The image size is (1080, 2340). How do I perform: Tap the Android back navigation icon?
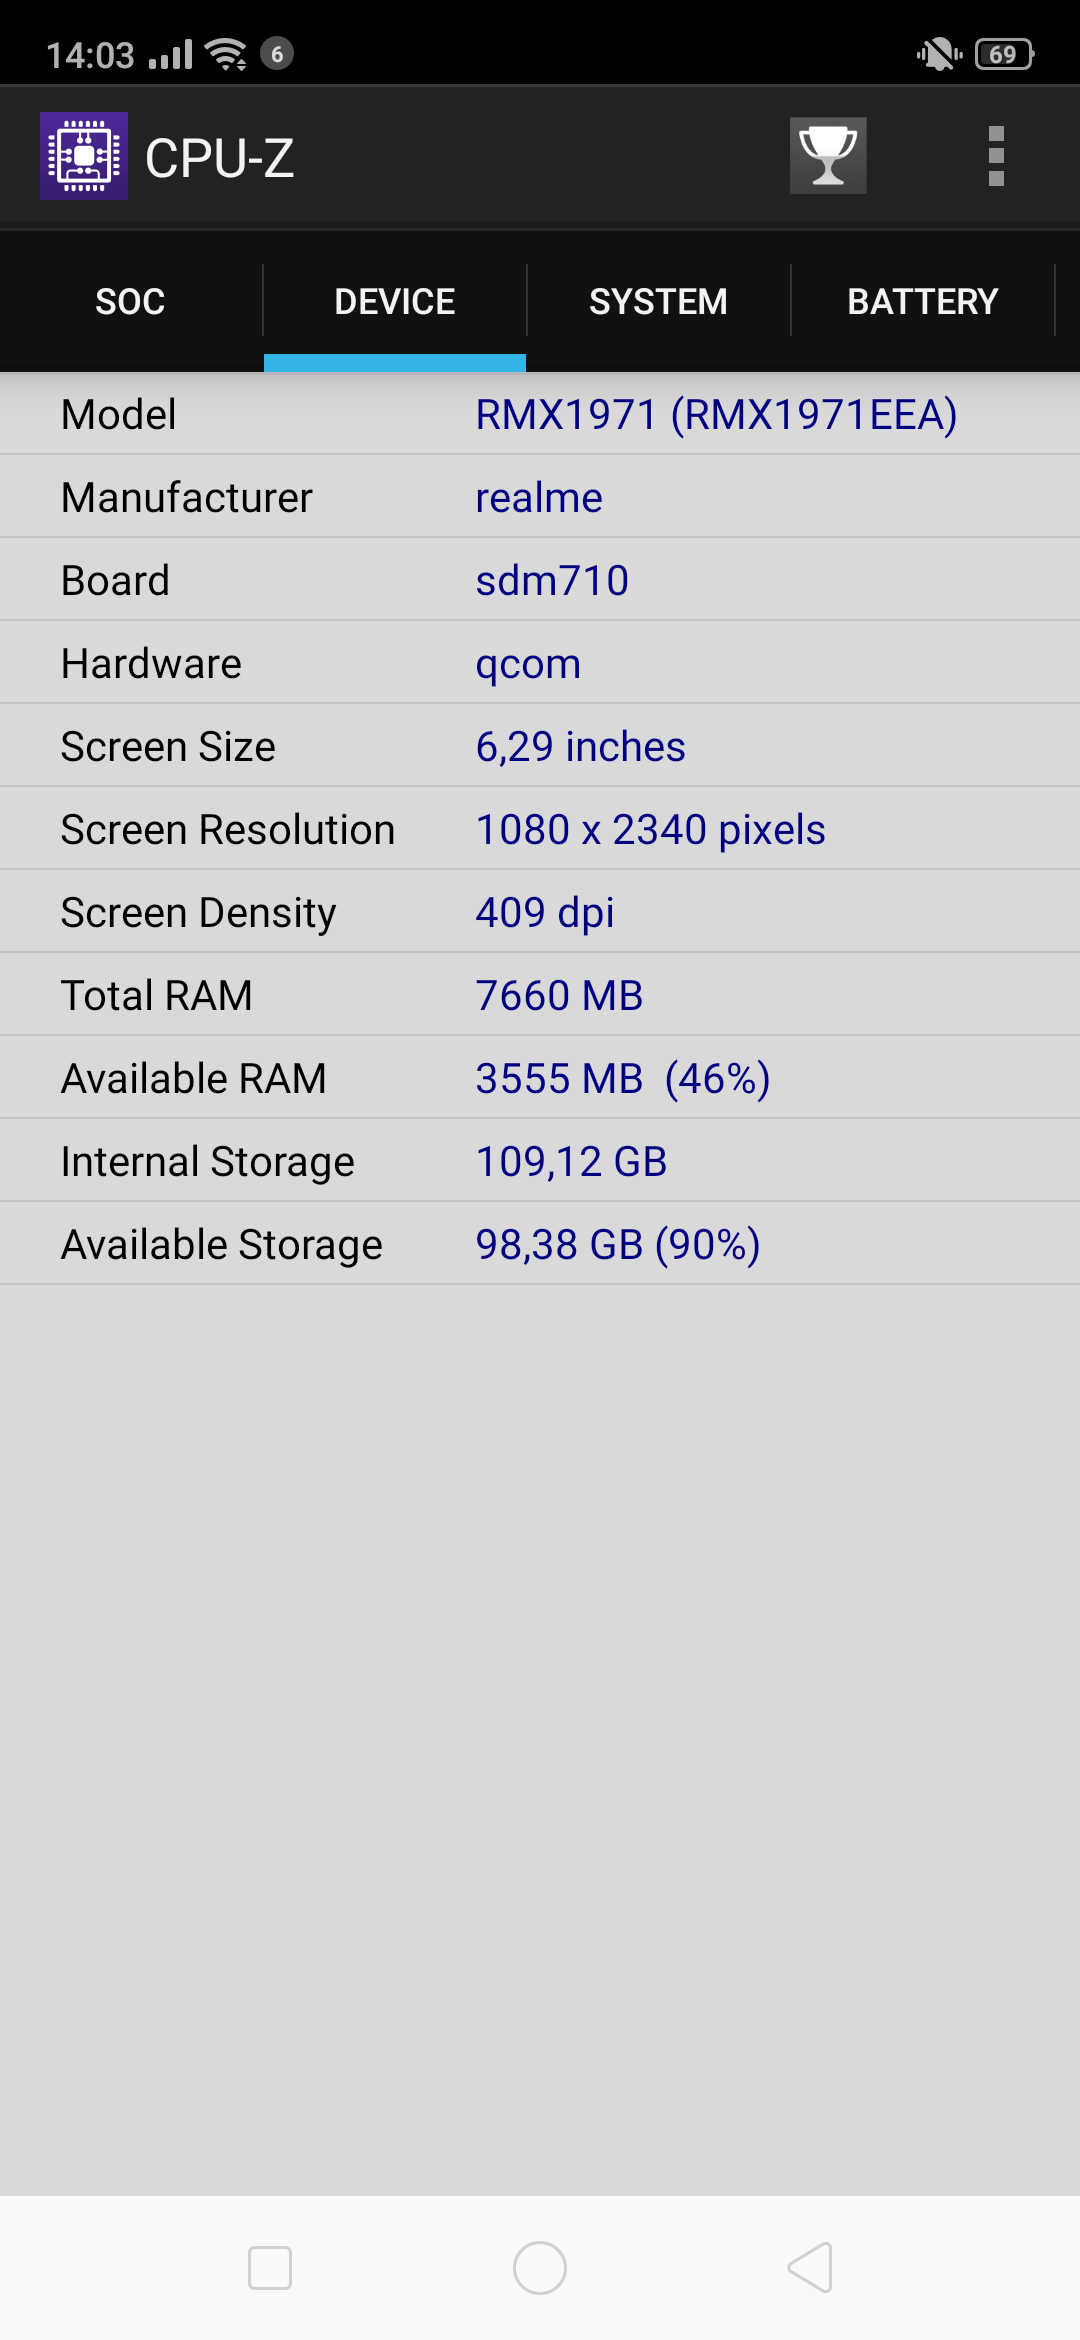pos(810,2267)
